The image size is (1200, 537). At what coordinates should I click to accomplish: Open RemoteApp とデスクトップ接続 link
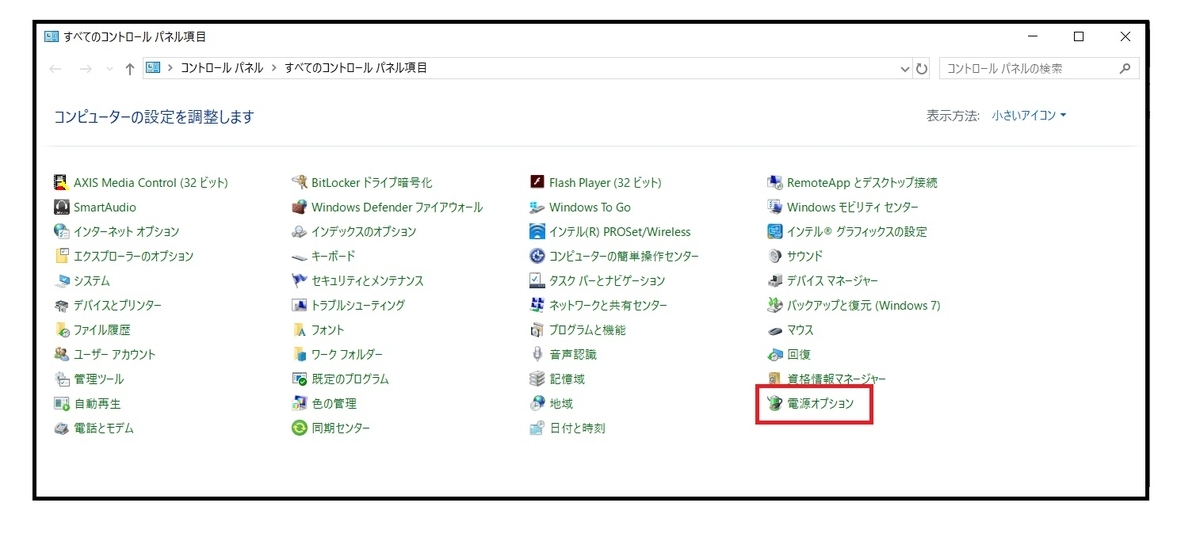(862, 183)
